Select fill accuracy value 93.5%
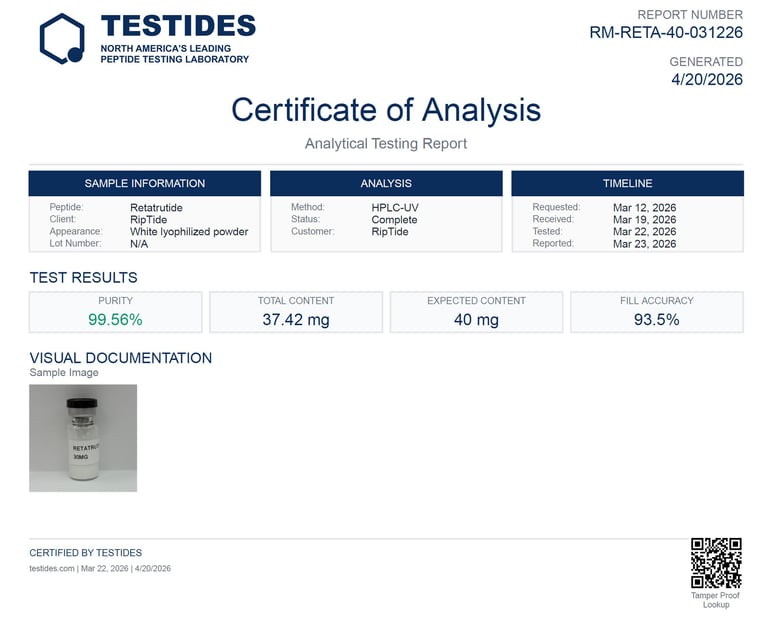 click(656, 320)
